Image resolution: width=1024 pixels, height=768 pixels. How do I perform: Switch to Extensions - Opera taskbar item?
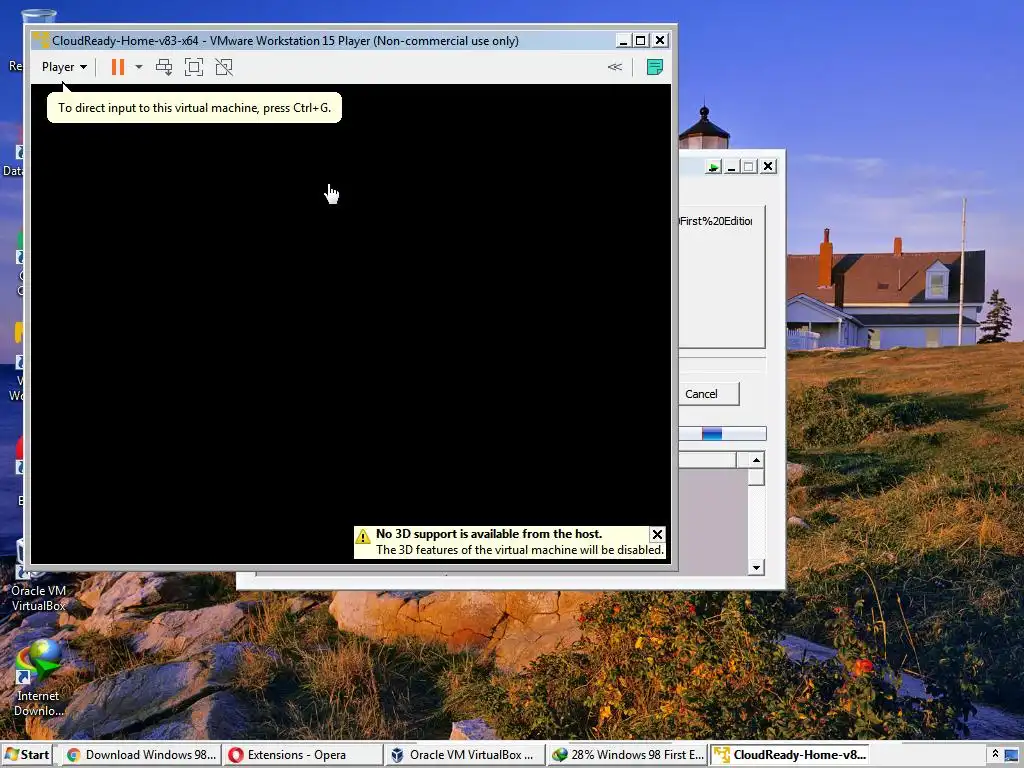(304, 755)
